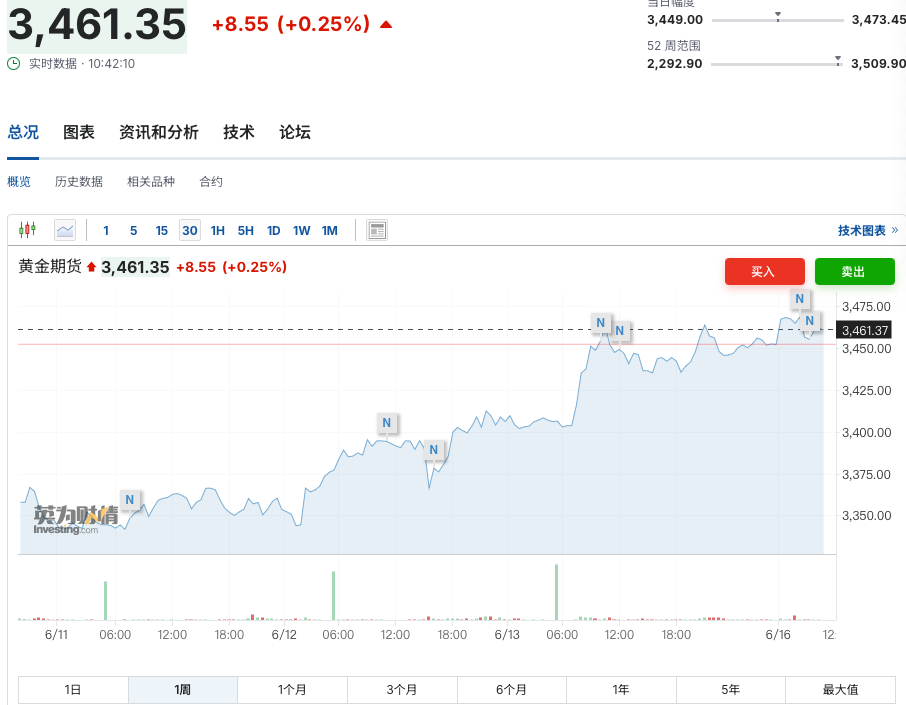
Task: Select the candlestick chart icon
Action: (x=27, y=229)
